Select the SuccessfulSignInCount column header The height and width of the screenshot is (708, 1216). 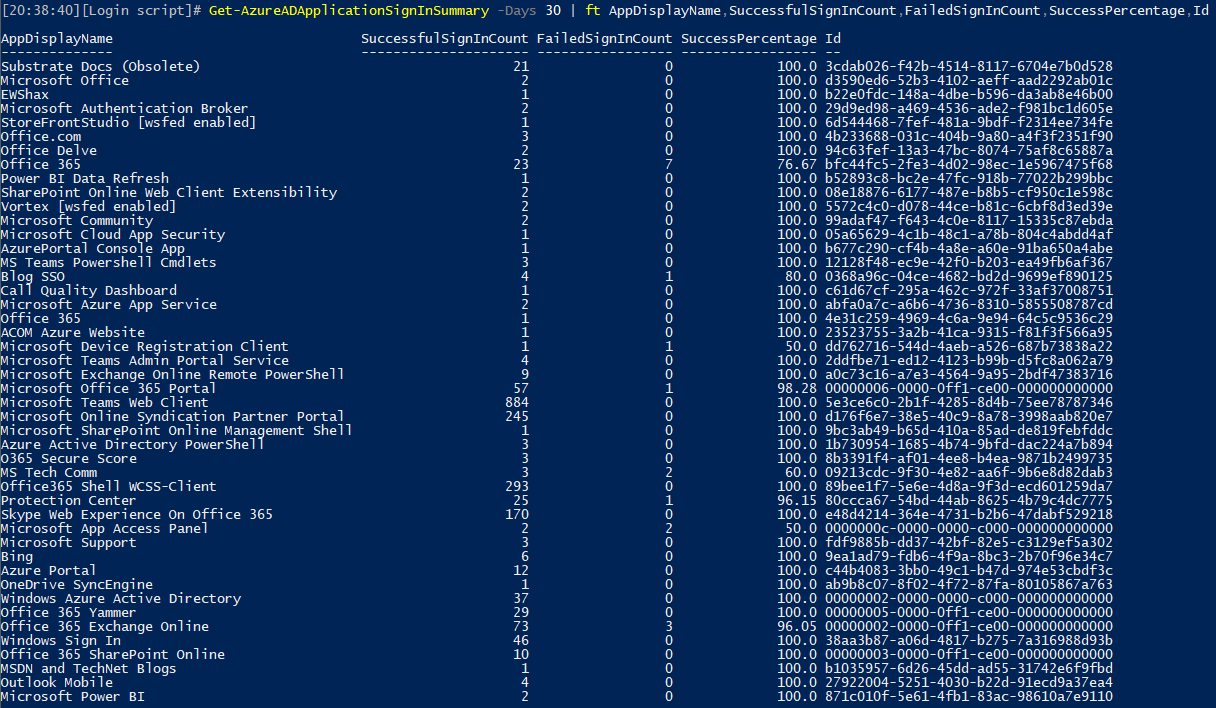coord(445,38)
